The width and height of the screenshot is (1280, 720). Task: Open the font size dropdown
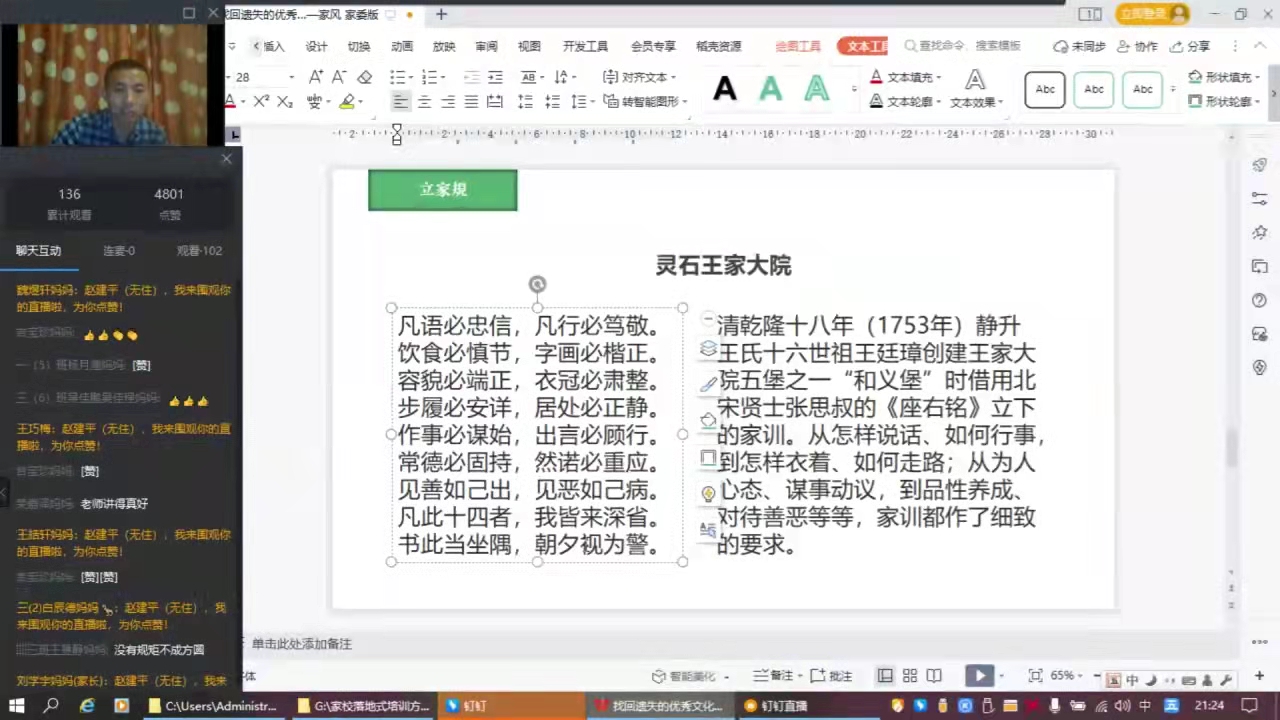pyautogui.click(x=291, y=77)
